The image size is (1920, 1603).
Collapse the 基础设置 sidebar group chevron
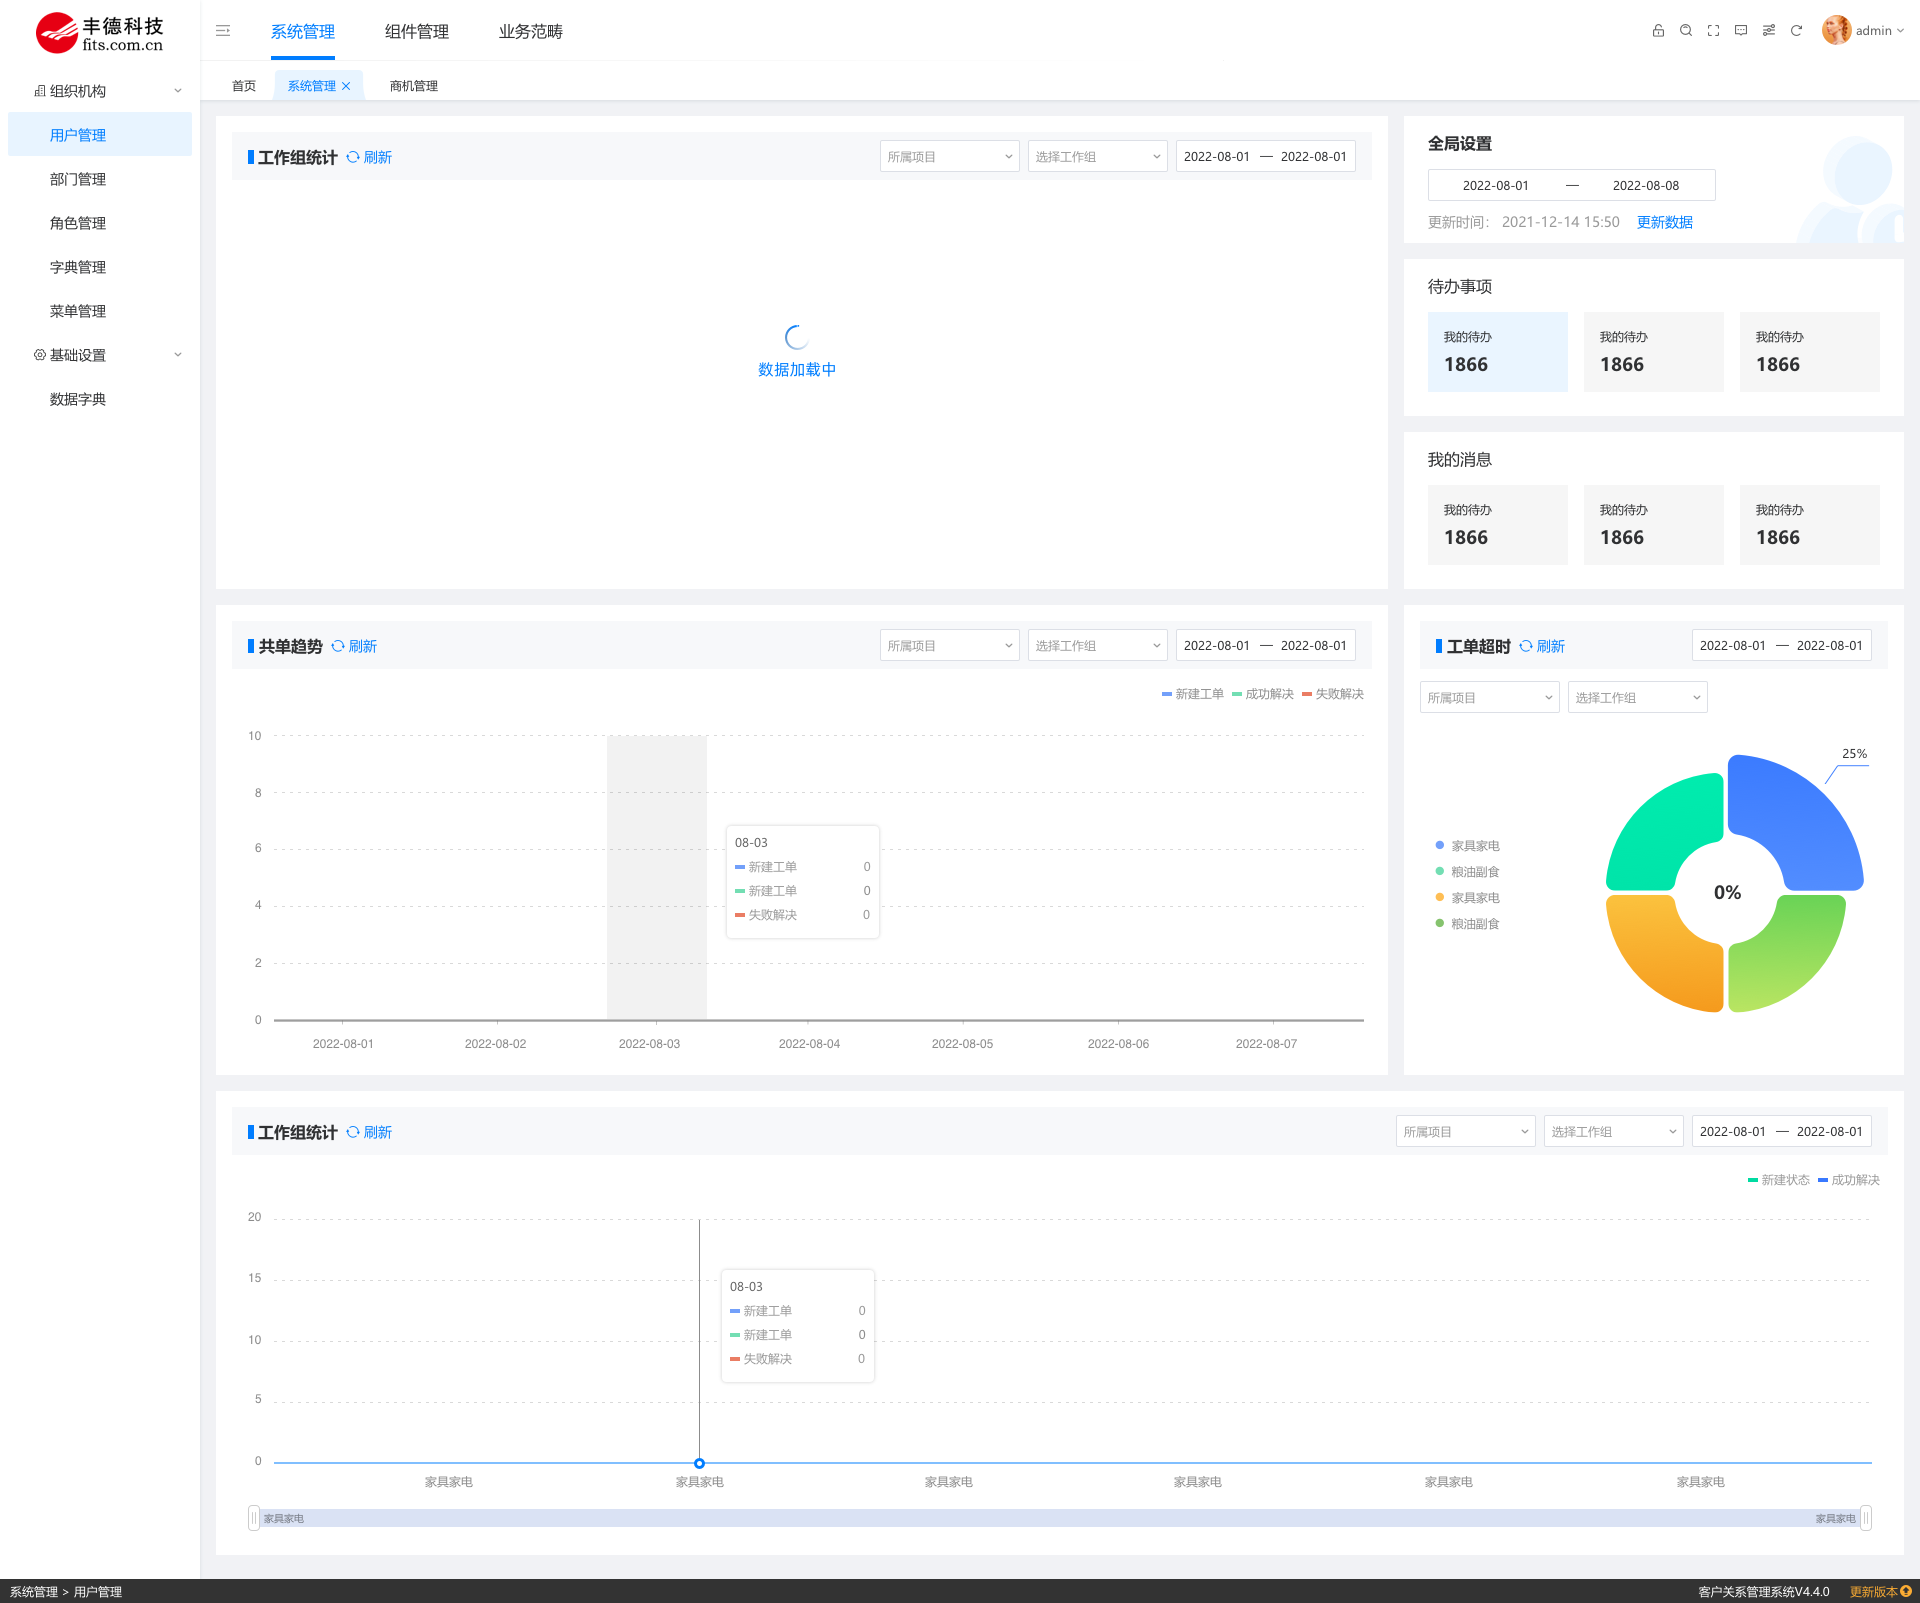coord(178,355)
